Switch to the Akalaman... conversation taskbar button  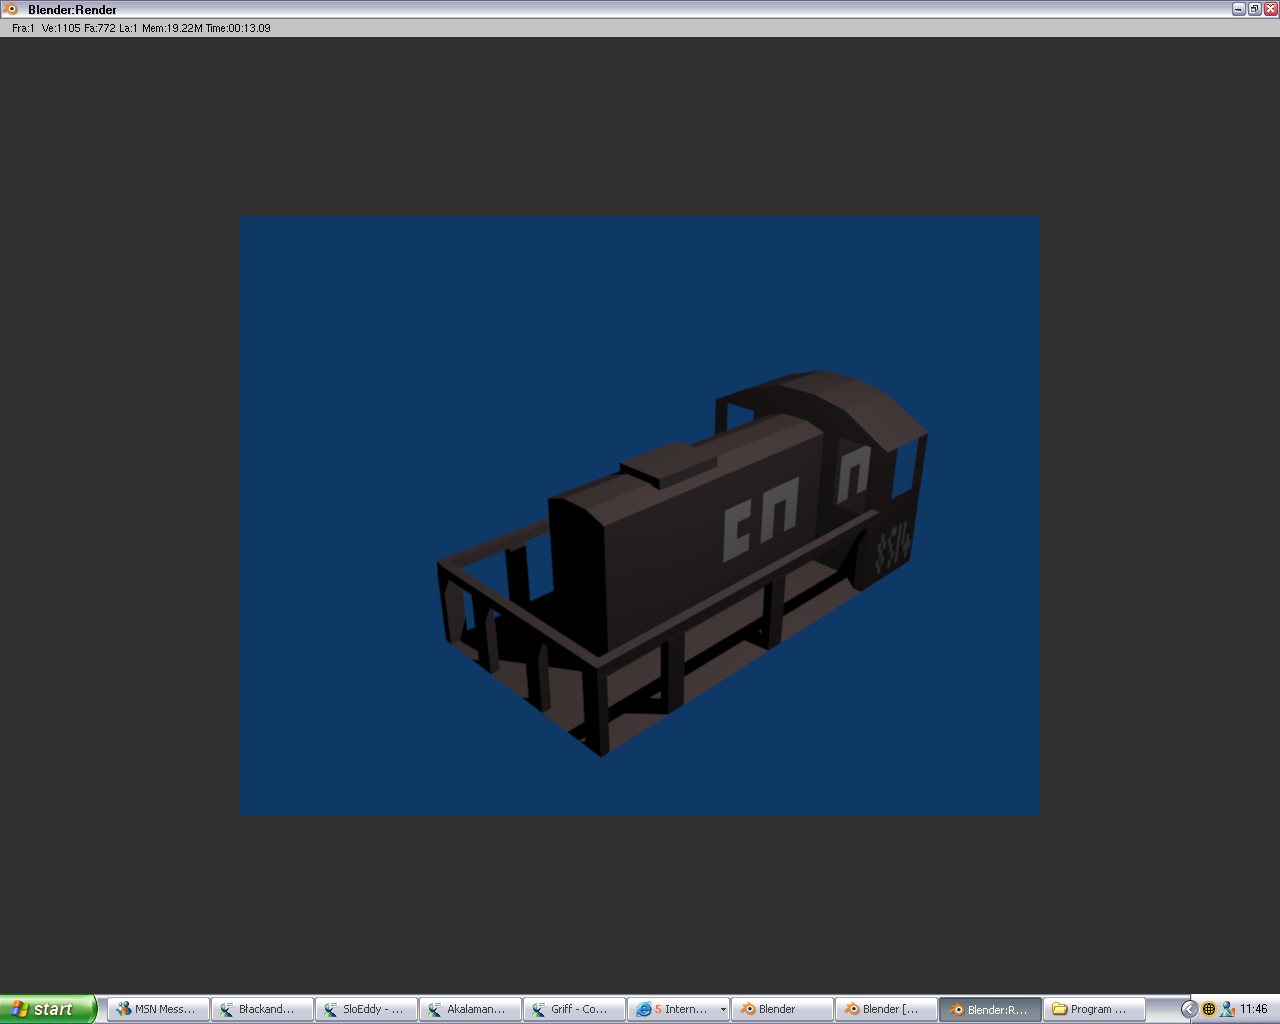(471, 1009)
